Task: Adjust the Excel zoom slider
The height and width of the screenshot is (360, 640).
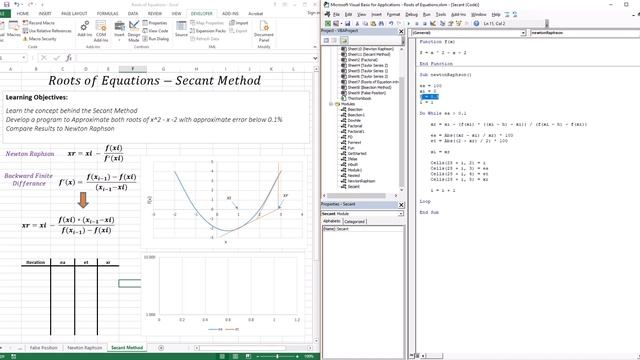Action: click(x=278, y=356)
